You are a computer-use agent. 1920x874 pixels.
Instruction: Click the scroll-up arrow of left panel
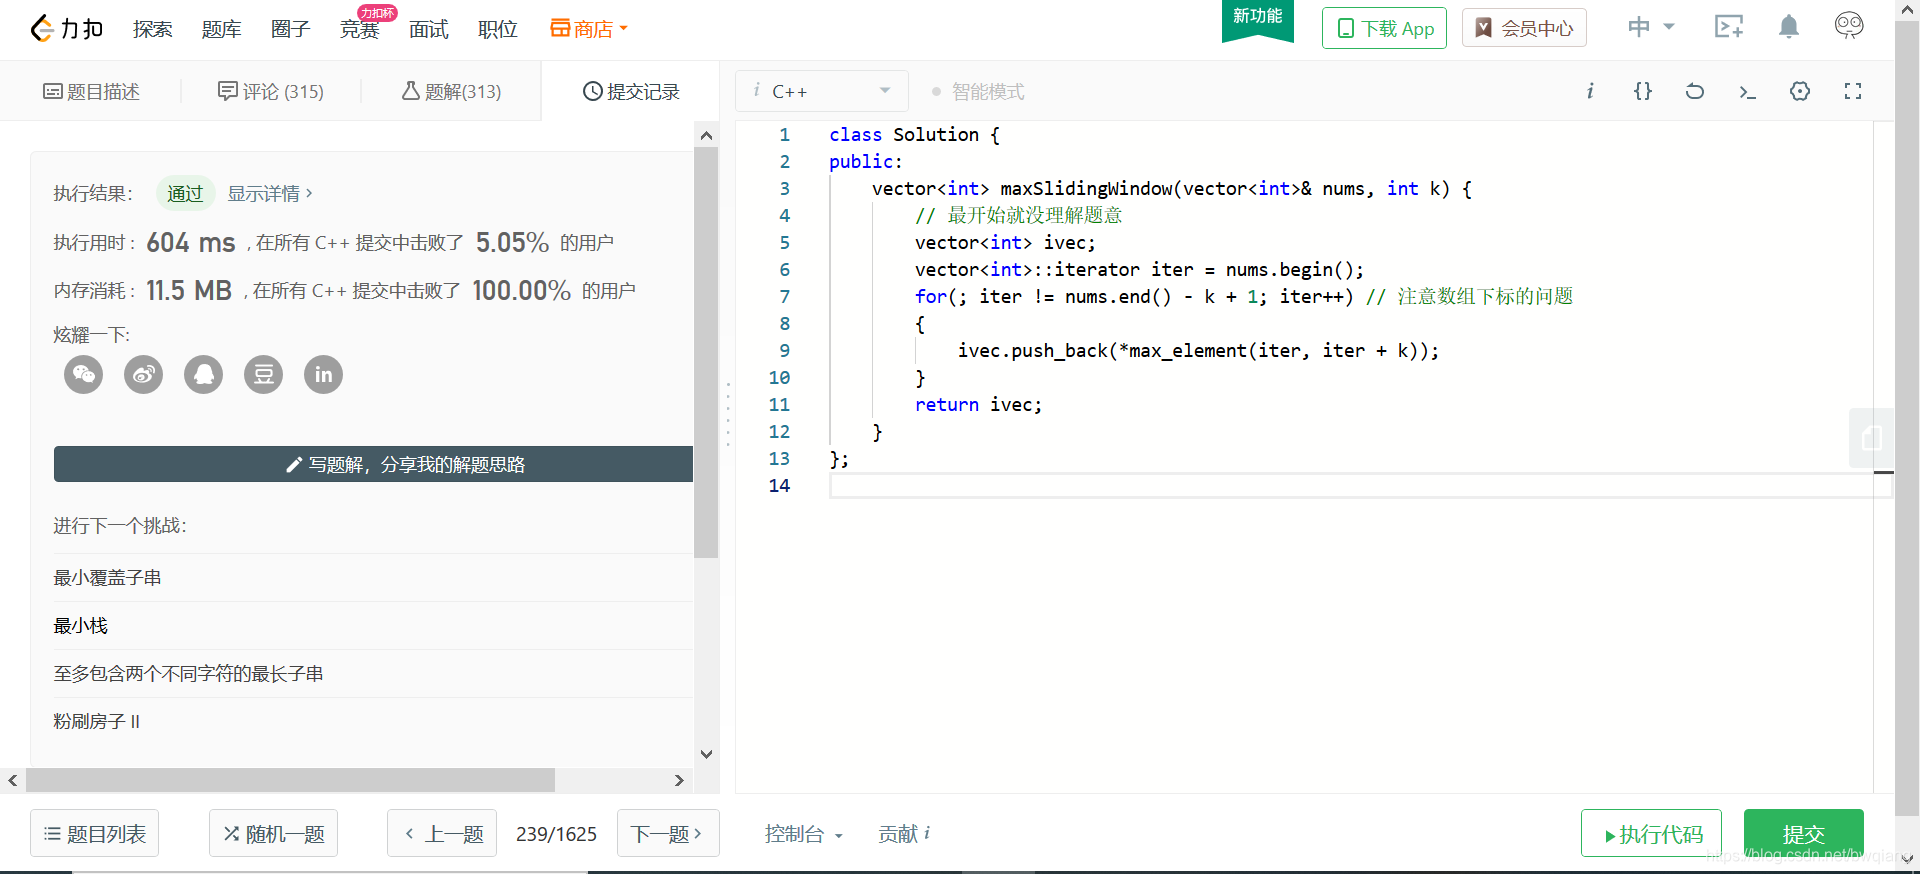tap(706, 135)
